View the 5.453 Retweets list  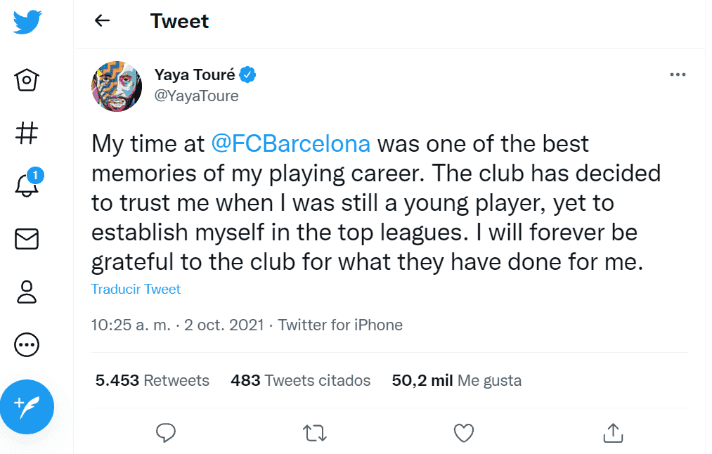click(x=152, y=380)
